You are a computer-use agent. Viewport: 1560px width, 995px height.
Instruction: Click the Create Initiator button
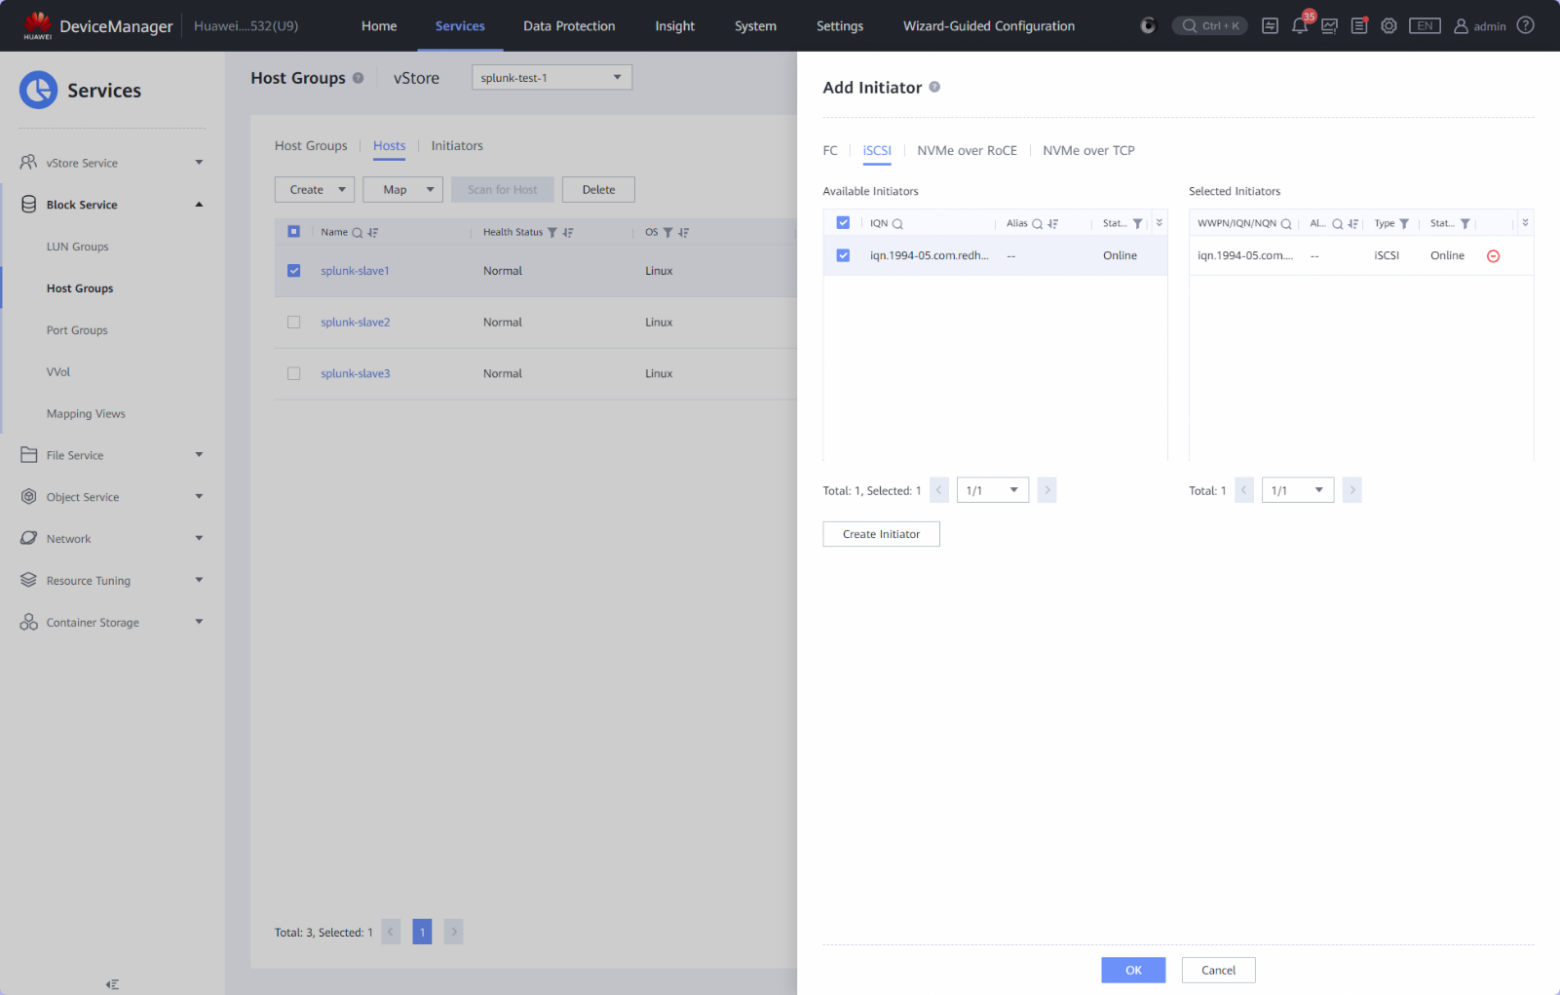[x=881, y=534]
